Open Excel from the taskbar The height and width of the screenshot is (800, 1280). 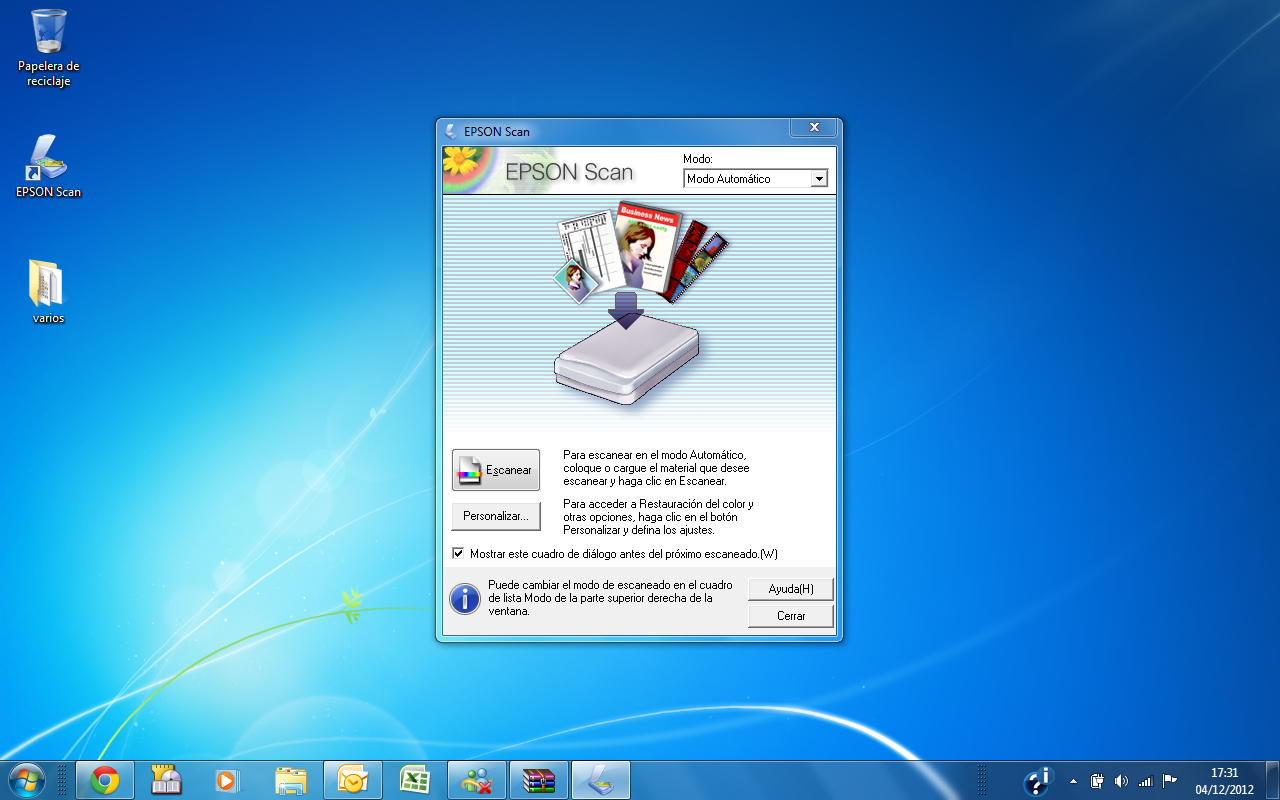pyautogui.click(x=414, y=780)
